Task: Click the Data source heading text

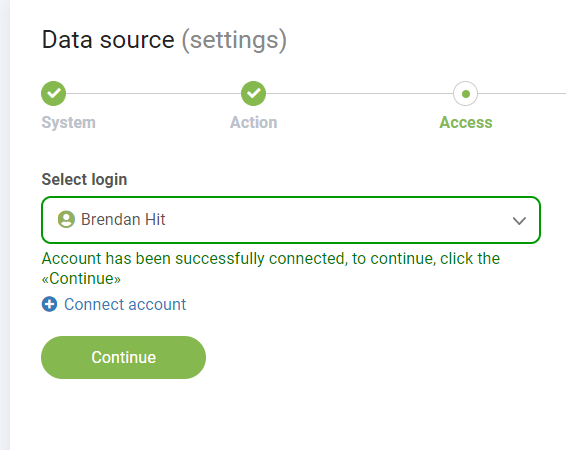Action: pyautogui.click(x=108, y=39)
